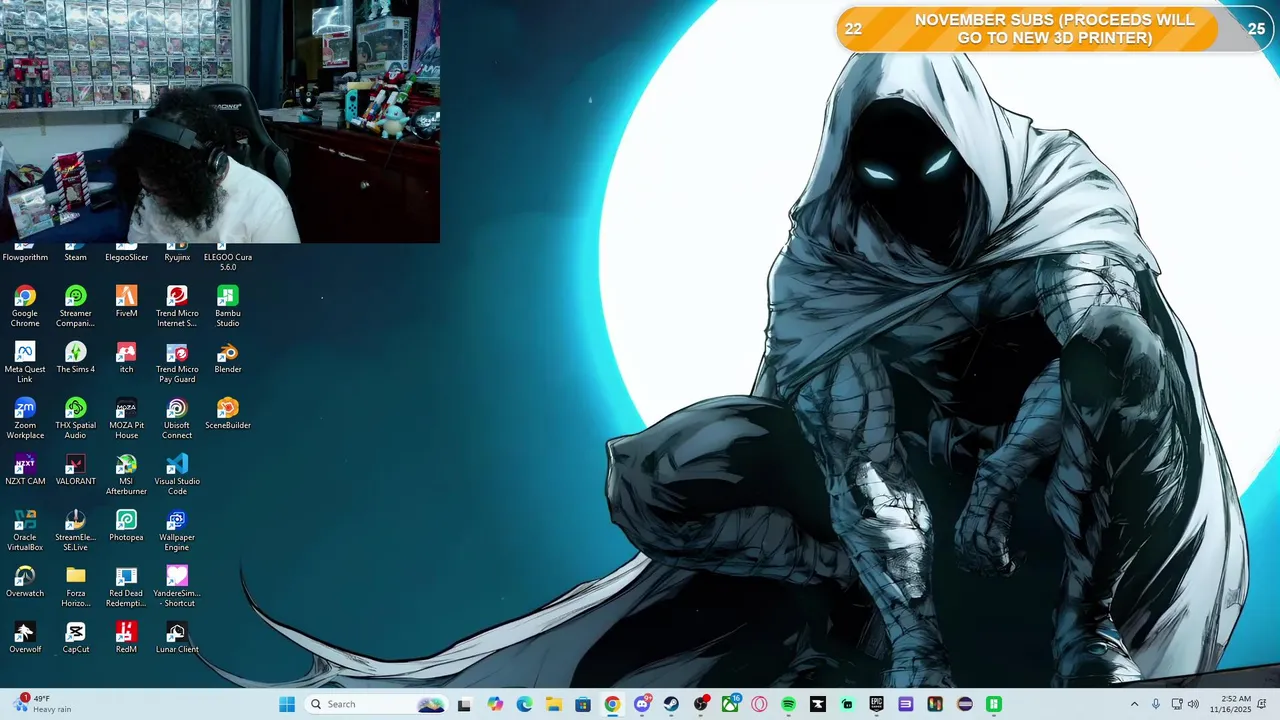Open the Oracle VirtualBox shortcut
This screenshot has height=720, width=1280.
click(x=25, y=530)
